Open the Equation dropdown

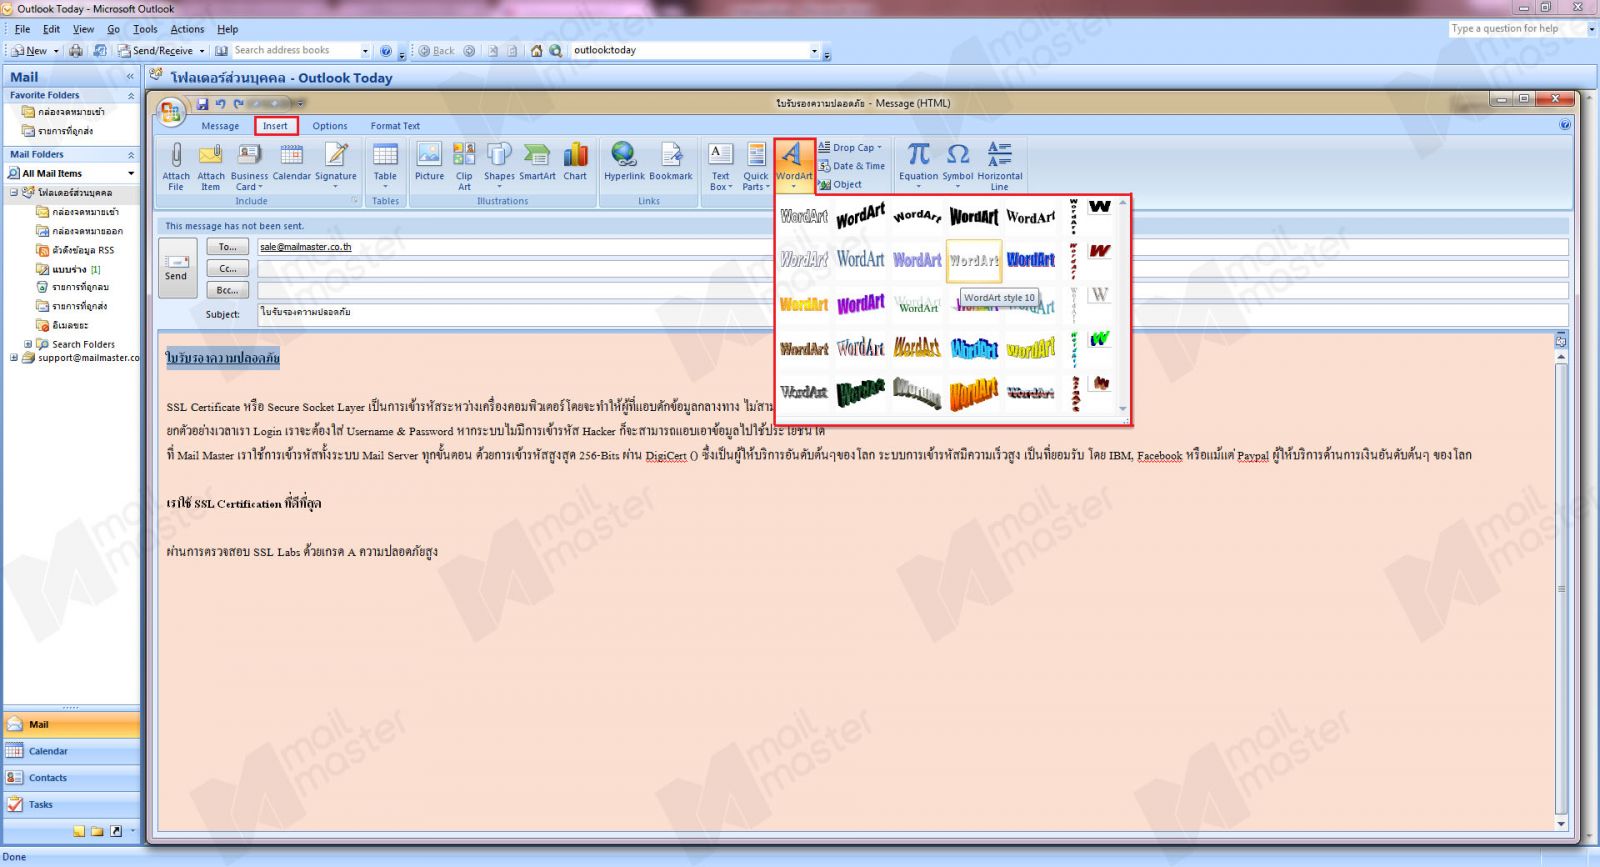pyautogui.click(x=918, y=166)
